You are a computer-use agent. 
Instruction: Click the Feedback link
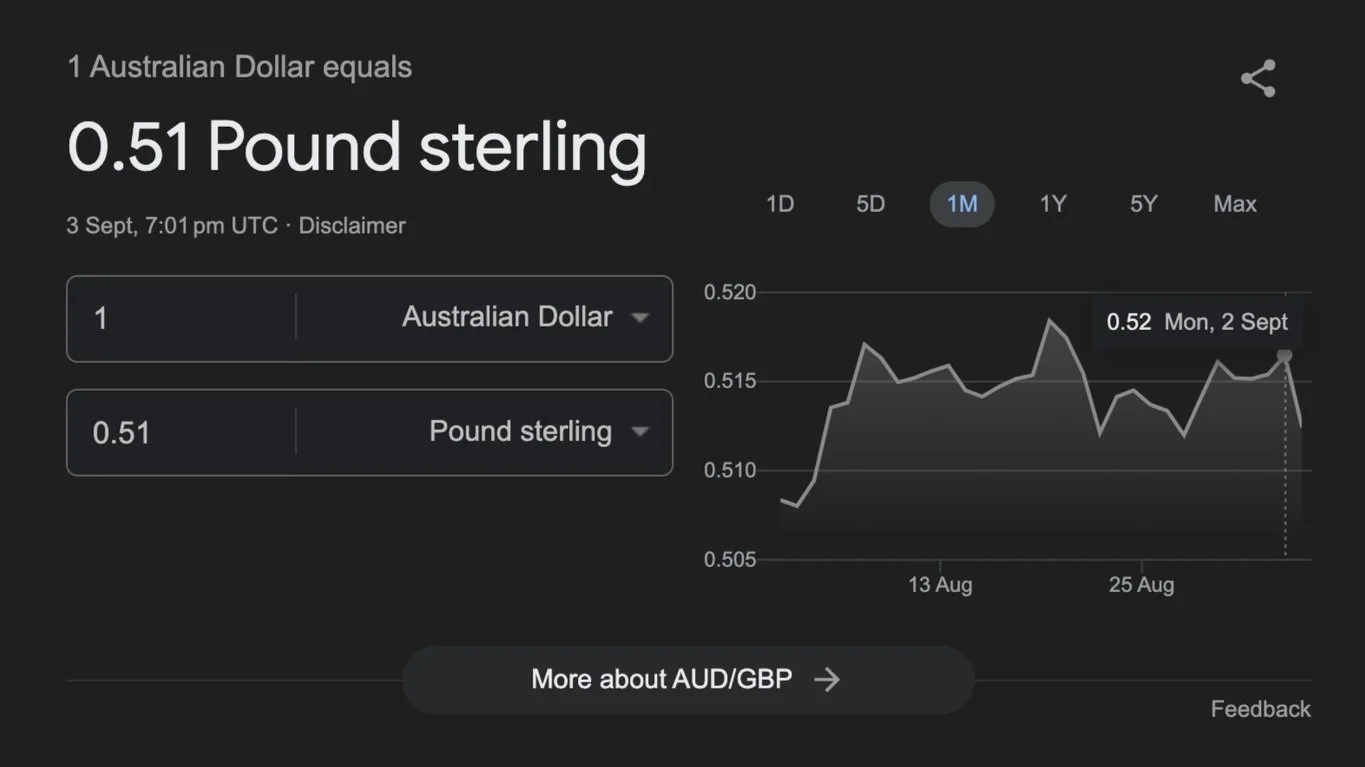tap(1260, 709)
